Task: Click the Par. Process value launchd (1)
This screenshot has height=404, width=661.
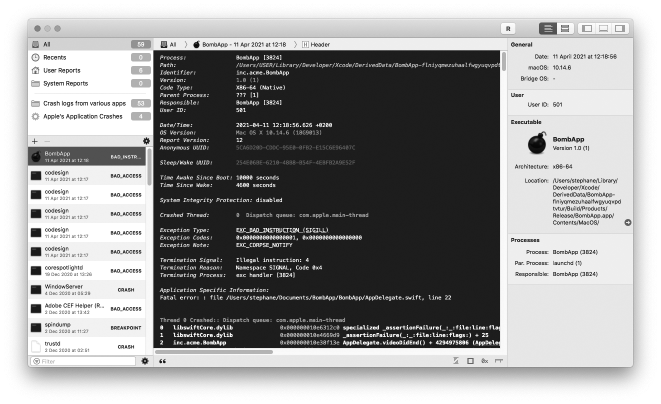Action: point(567,263)
